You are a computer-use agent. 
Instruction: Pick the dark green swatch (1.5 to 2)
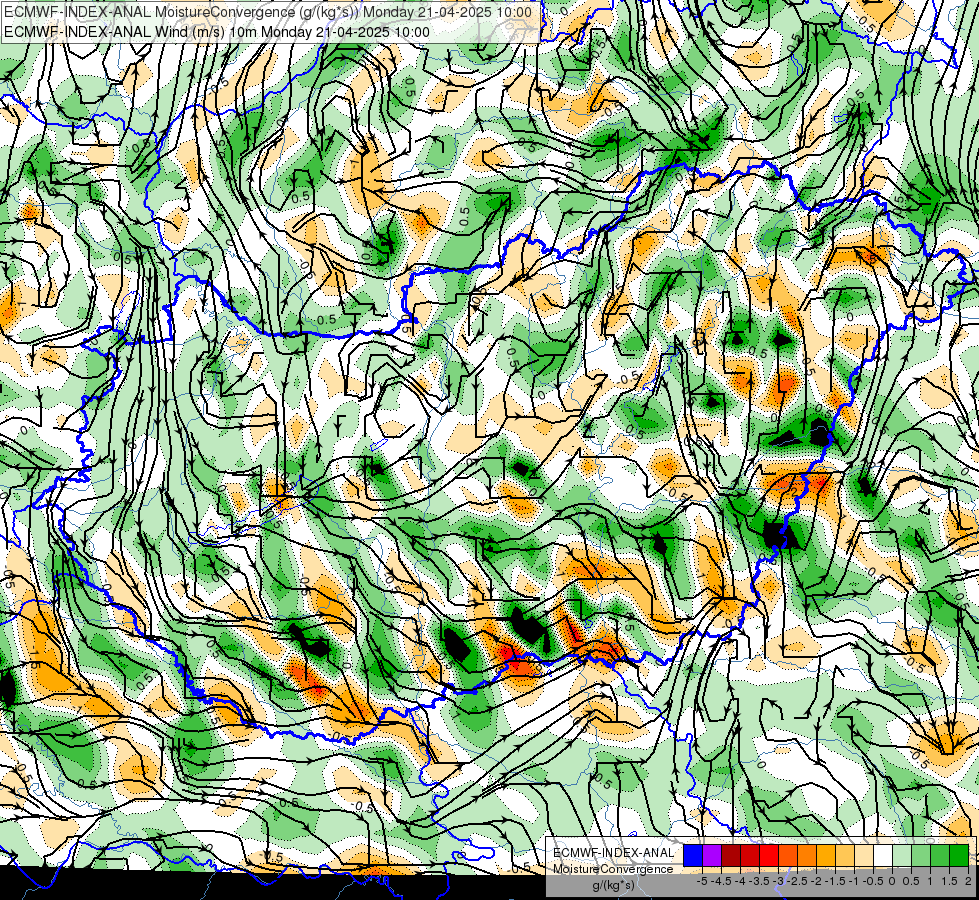(x=958, y=855)
